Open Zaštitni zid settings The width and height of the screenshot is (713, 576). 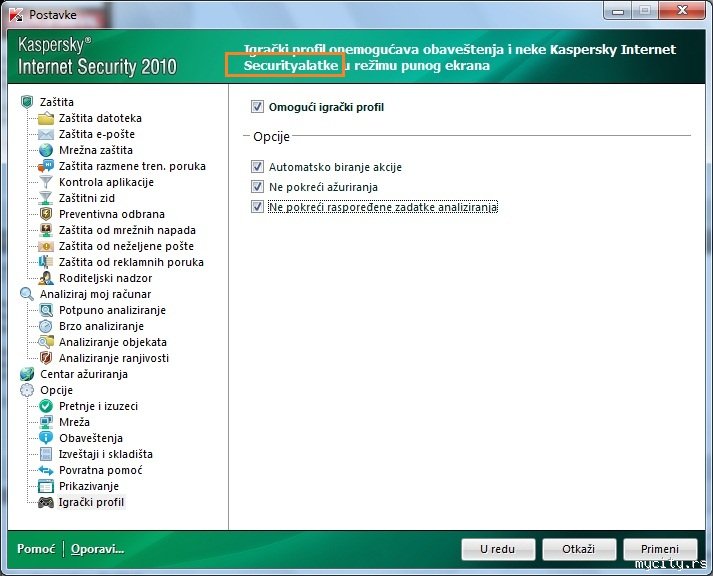pos(87,198)
